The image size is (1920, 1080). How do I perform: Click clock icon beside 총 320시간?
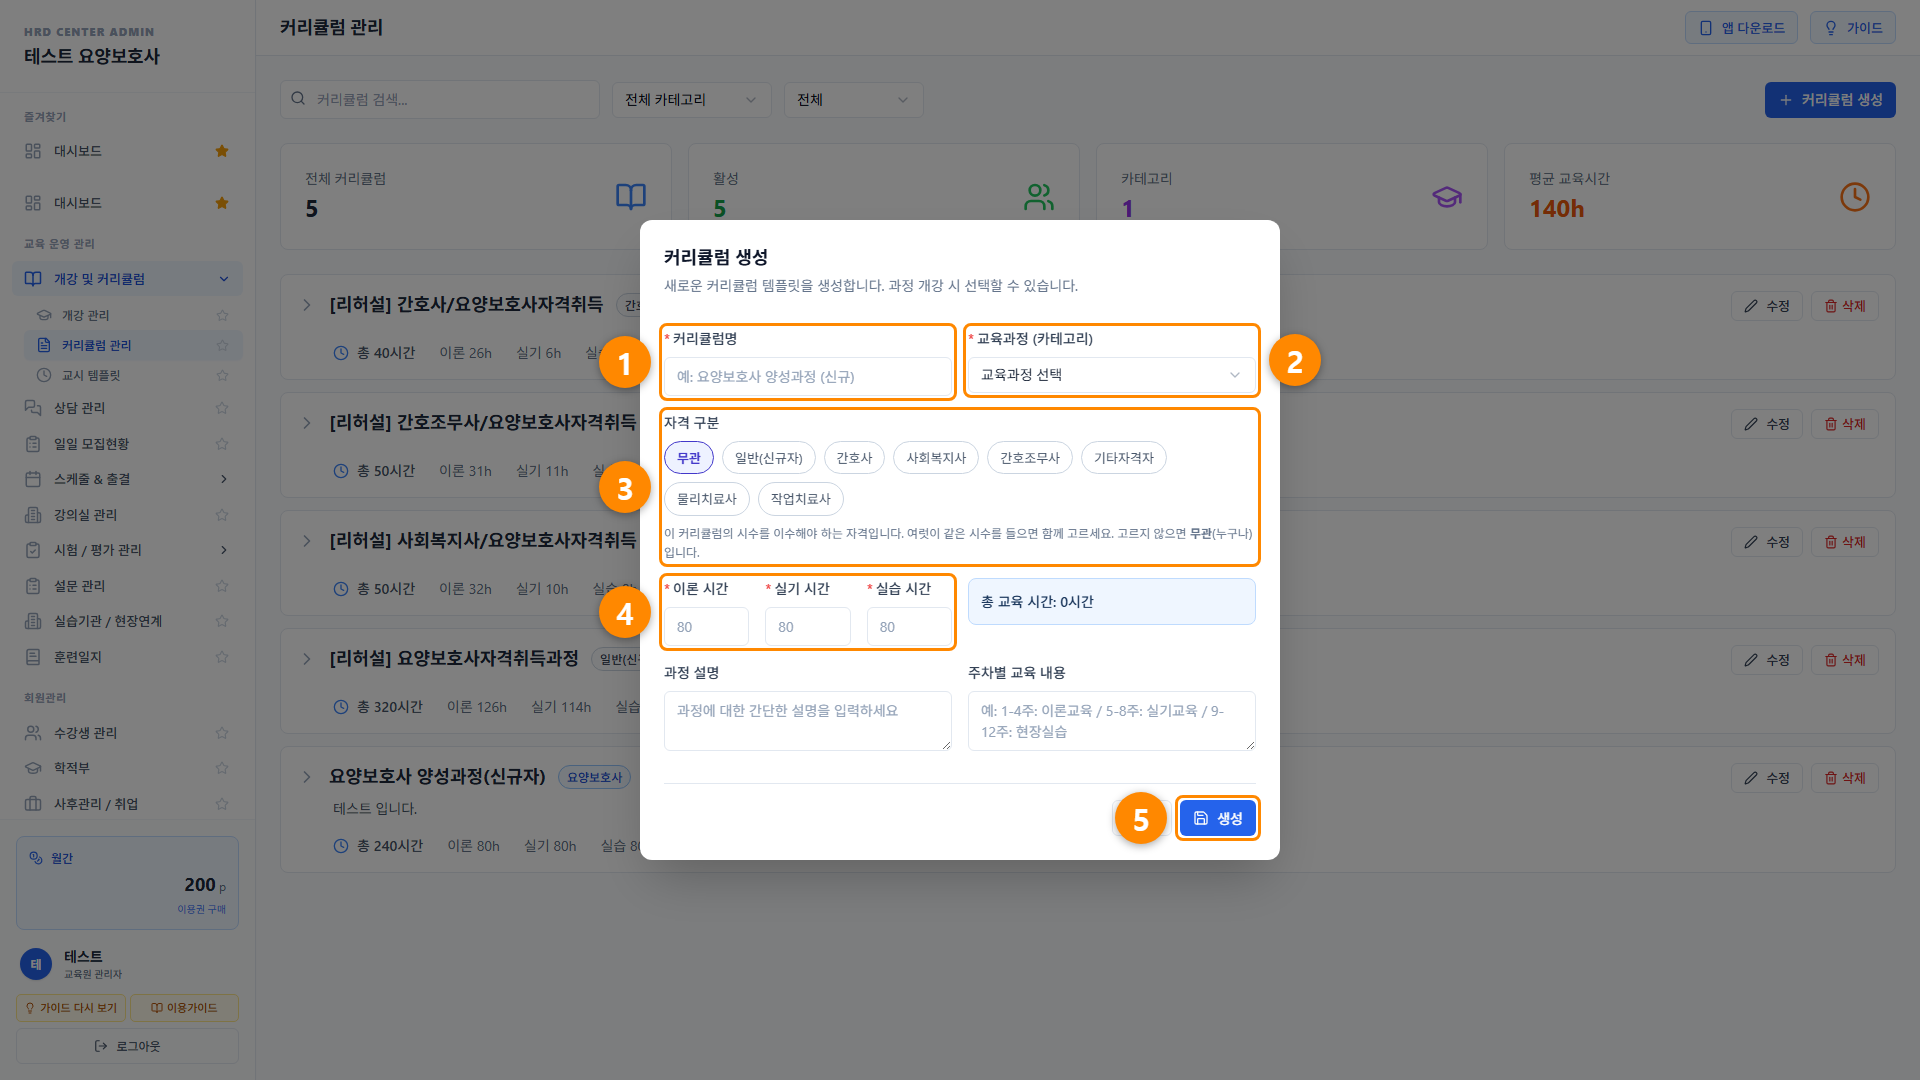(x=341, y=707)
